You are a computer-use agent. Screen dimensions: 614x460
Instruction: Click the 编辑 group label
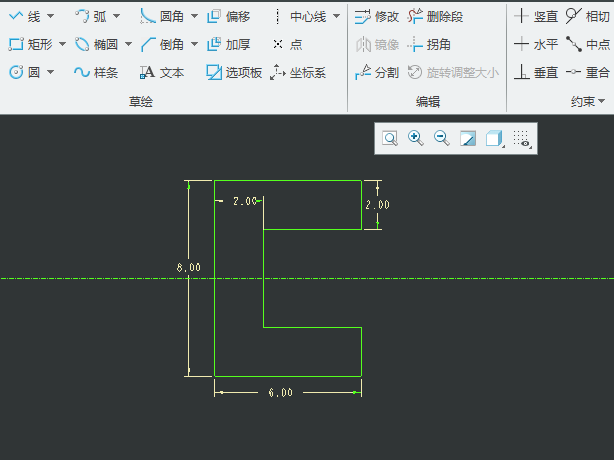(x=428, y=102)
